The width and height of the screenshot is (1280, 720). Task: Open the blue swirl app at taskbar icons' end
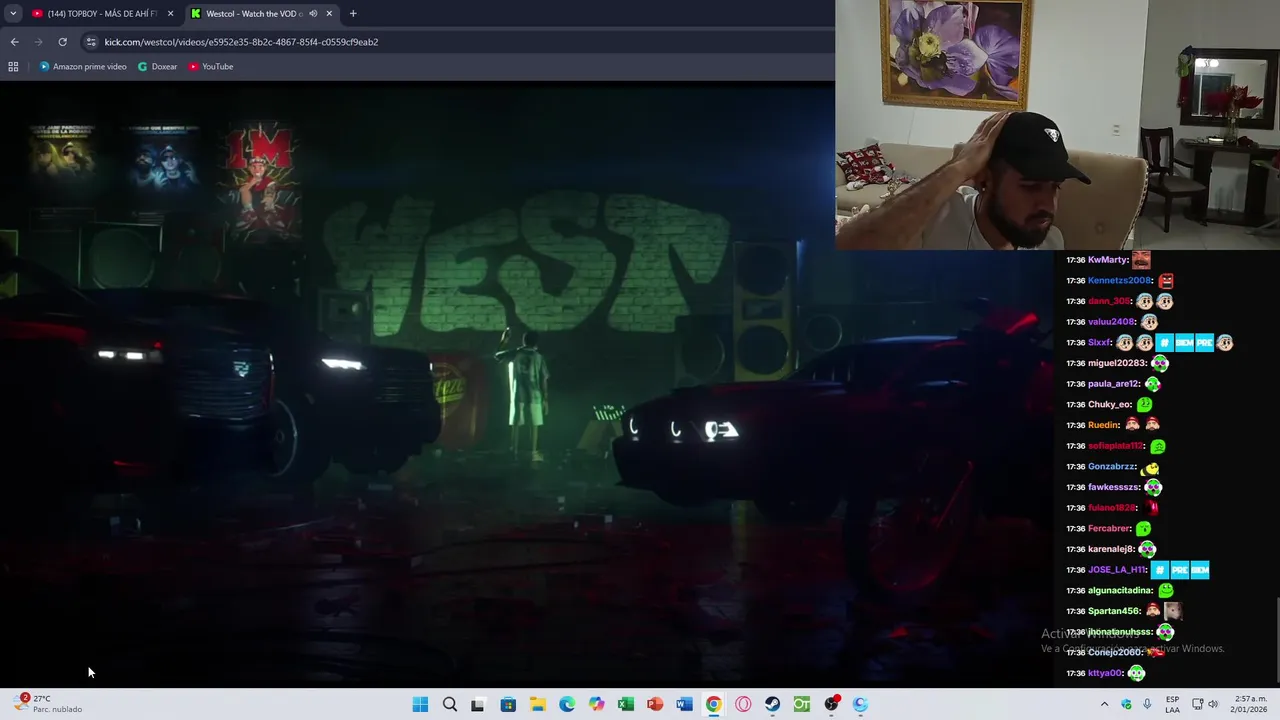(x=860, y=704)
